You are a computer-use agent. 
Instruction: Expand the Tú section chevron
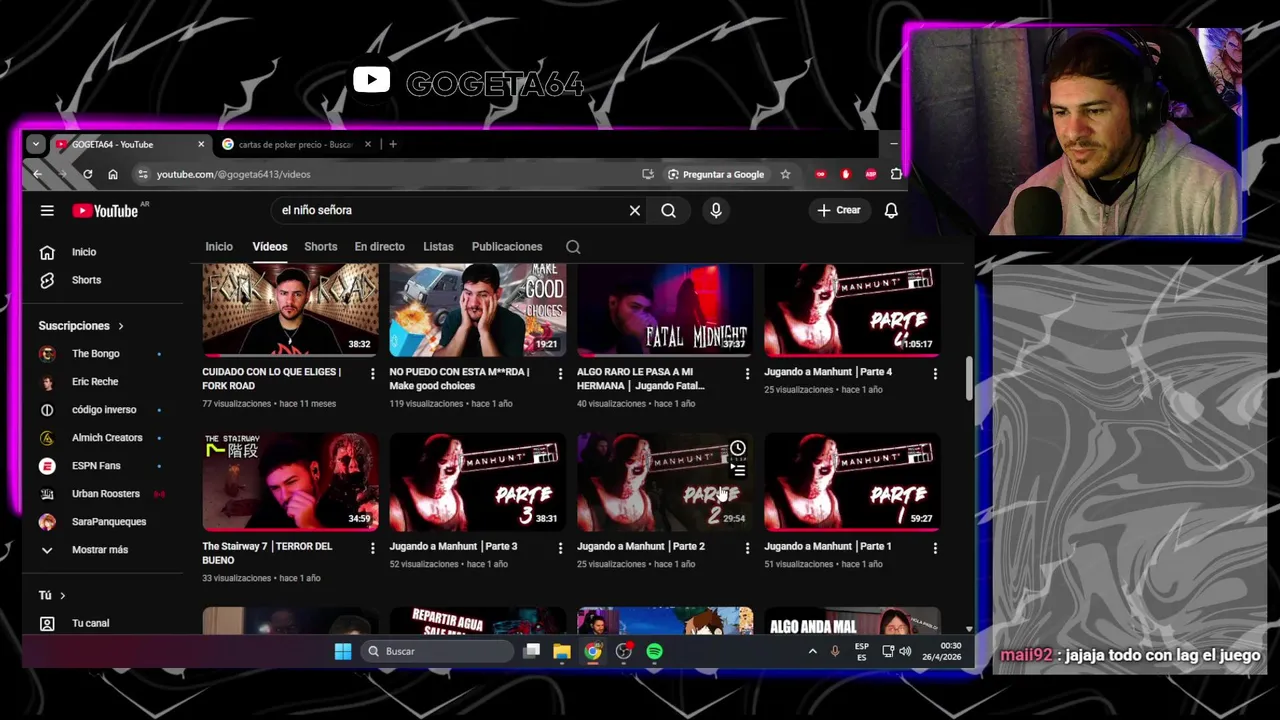pos(62,595)
